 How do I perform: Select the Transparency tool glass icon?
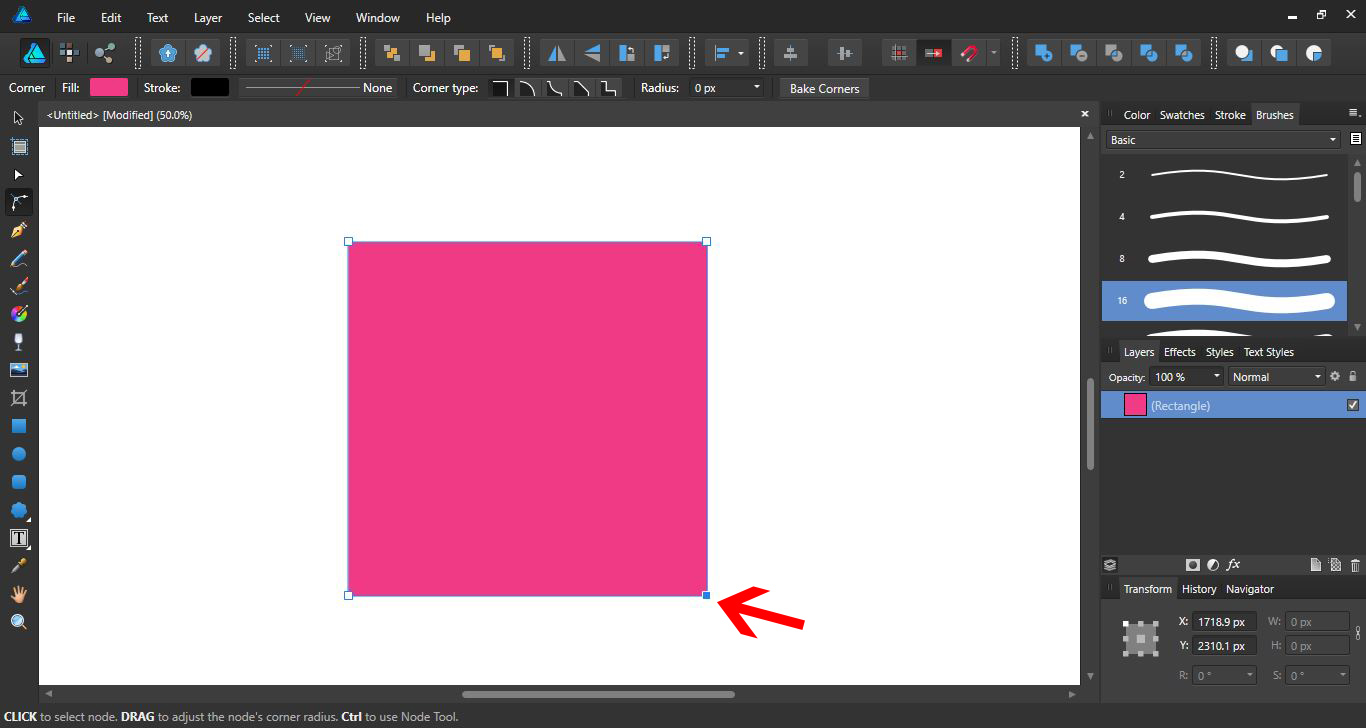click(18, 342)
